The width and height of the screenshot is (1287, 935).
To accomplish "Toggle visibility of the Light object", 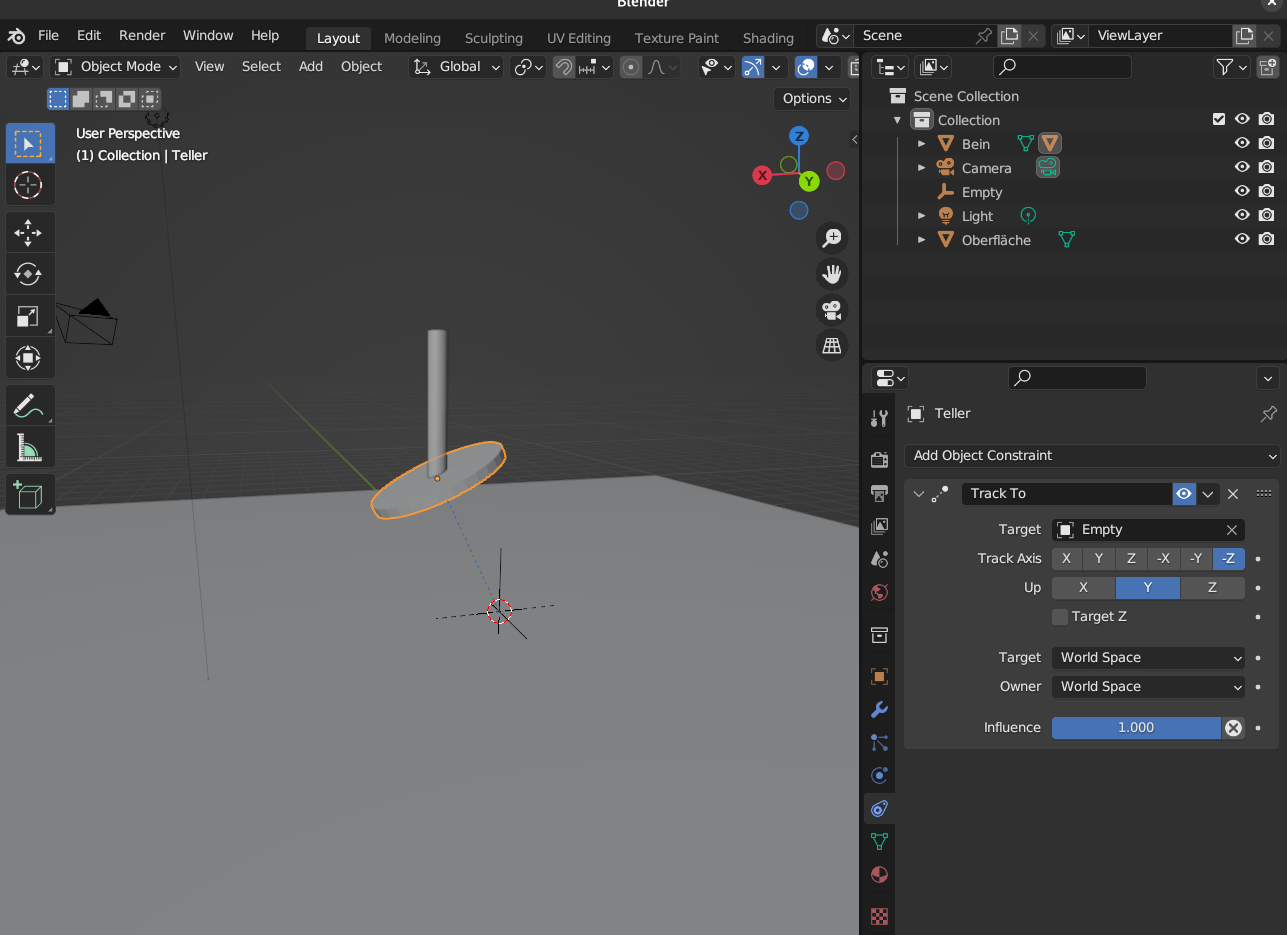I will (x=1242, y=216).
